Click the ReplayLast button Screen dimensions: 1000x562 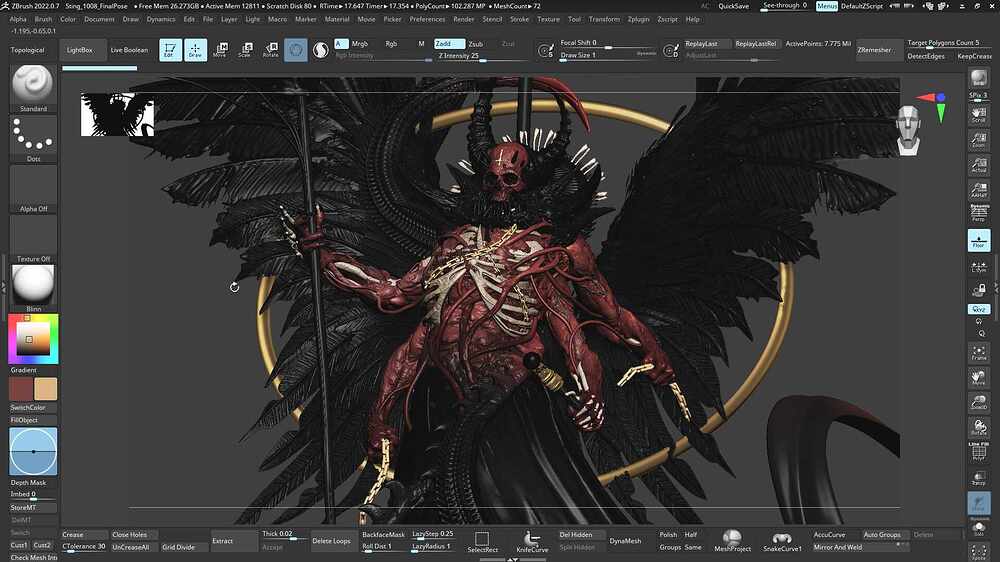point(706,44)
